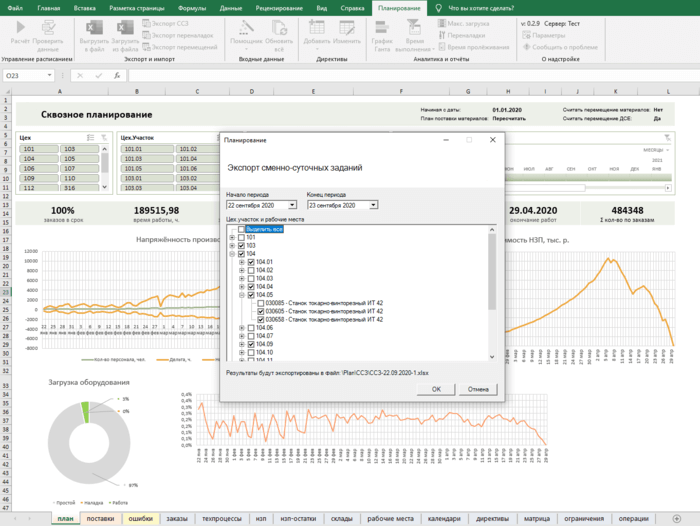Open the Начало периода date dropdown

(x=292, y=205)
